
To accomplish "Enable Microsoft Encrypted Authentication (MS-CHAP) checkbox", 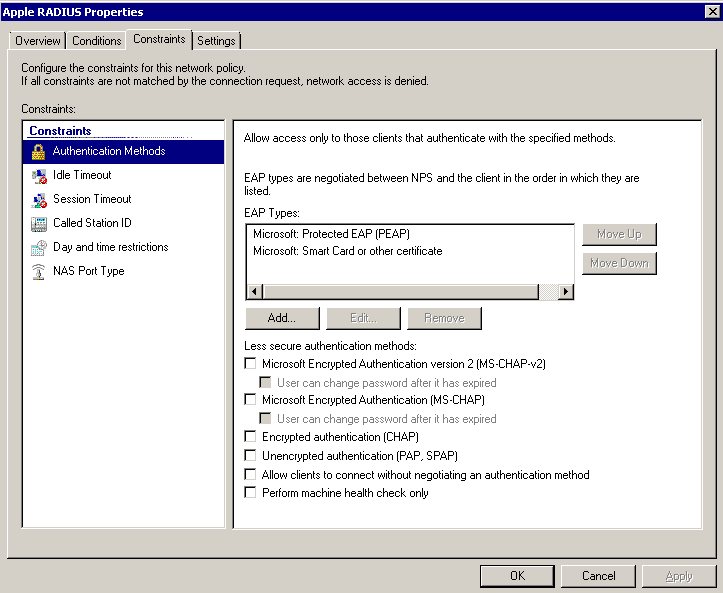I will (250, 399).
